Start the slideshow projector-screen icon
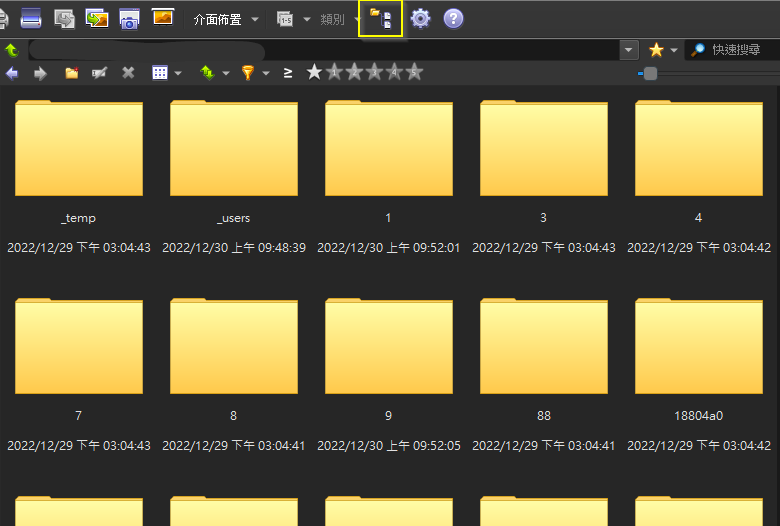The height and width of the screenshot is (526, 780). tap(163, 17)
